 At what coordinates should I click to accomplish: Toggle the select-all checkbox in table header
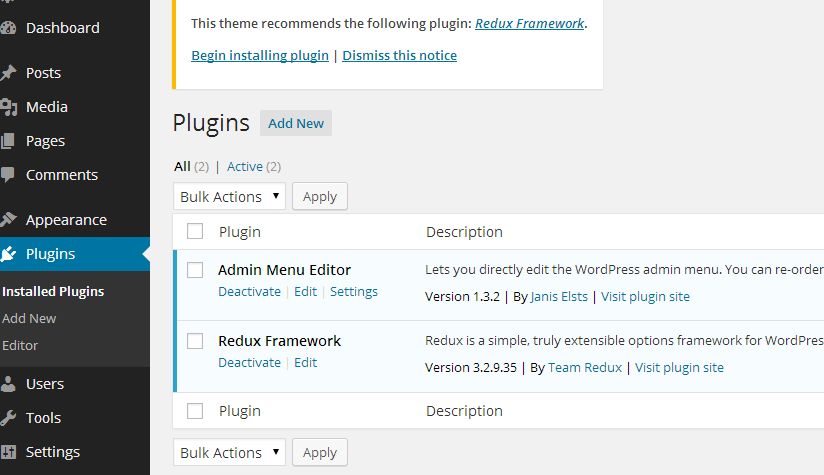(x=195, y=232)
